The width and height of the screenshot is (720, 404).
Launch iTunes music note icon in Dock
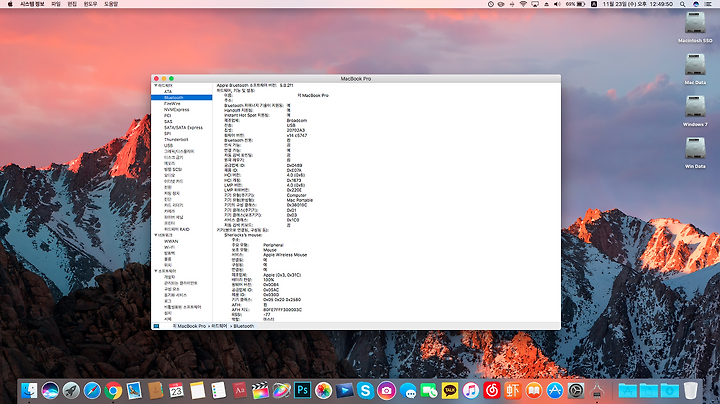coord(471,391)
